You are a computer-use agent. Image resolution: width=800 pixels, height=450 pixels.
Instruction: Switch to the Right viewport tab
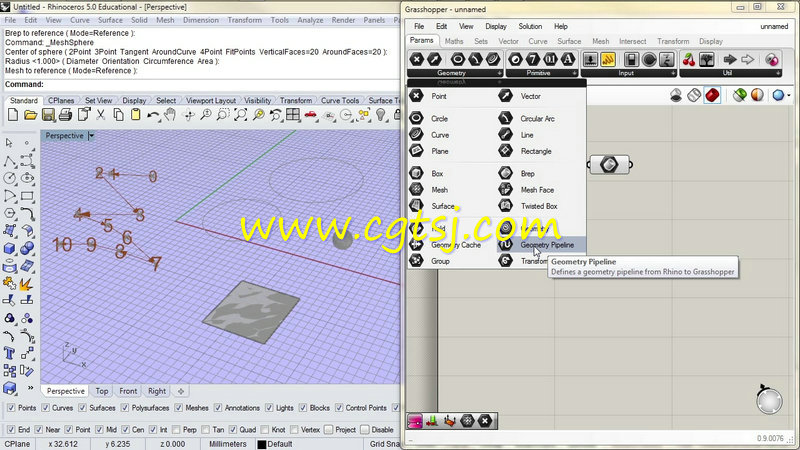click(x=157, y=391)
